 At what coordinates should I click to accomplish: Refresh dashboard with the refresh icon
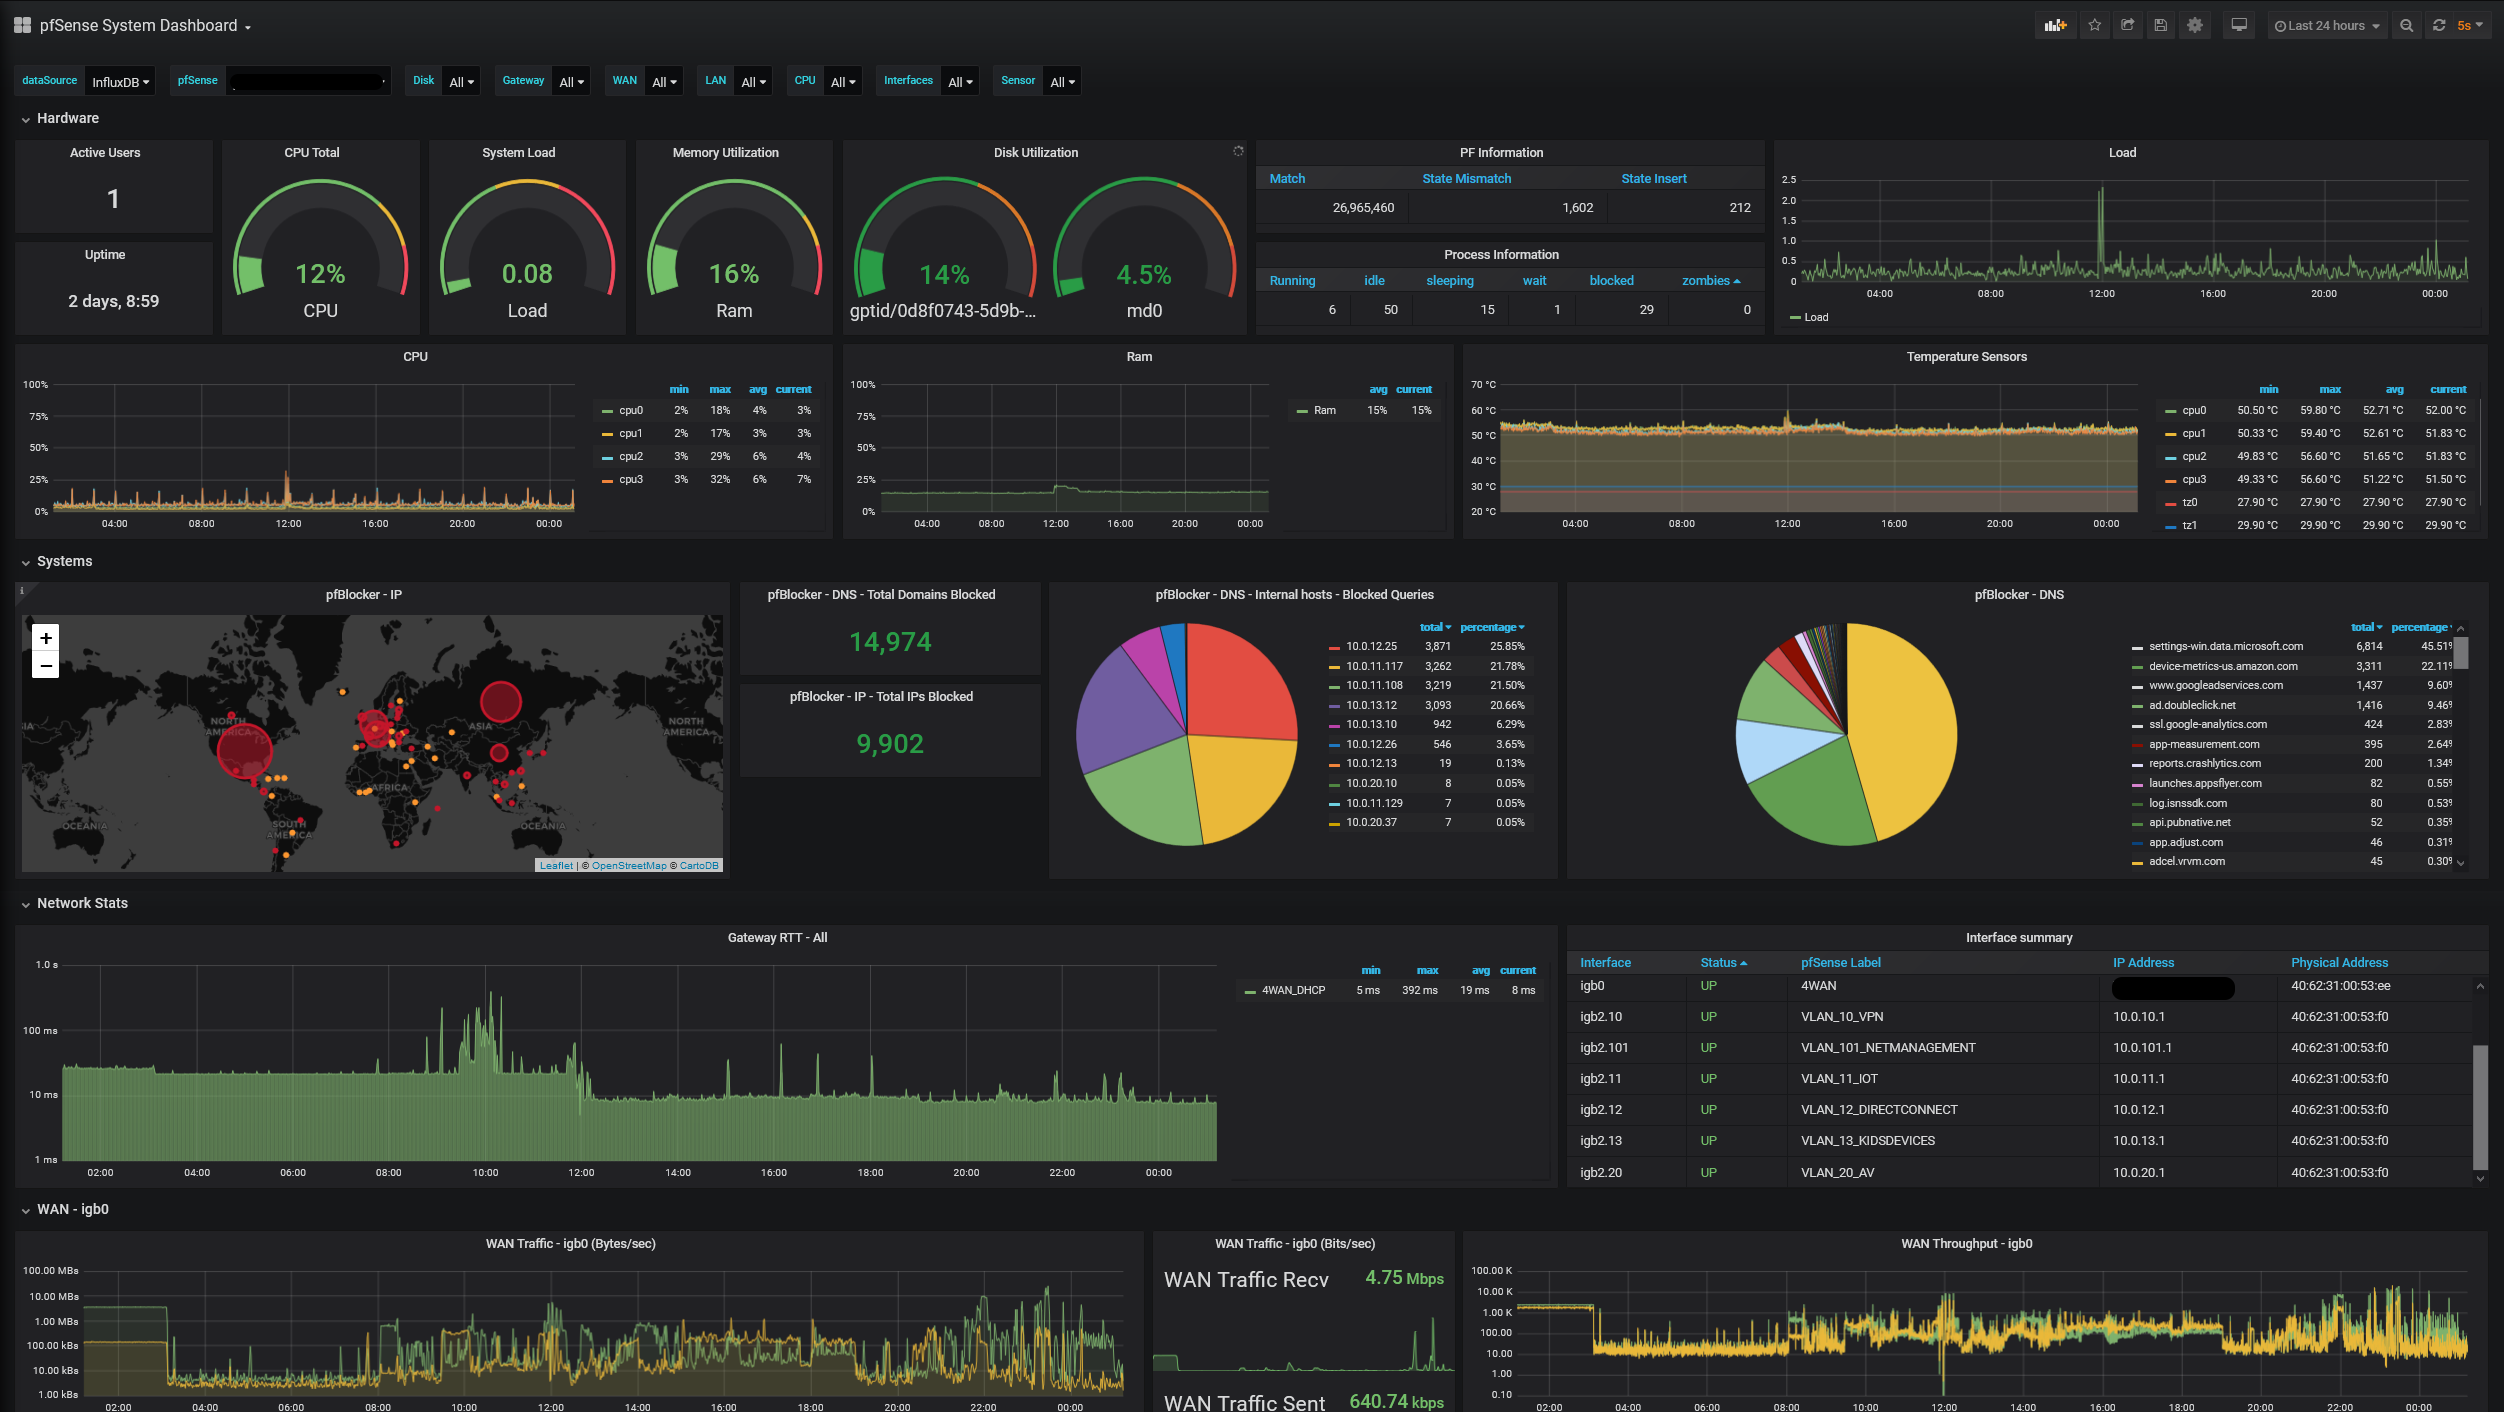pyautogui.click(x=2440, y=26)
